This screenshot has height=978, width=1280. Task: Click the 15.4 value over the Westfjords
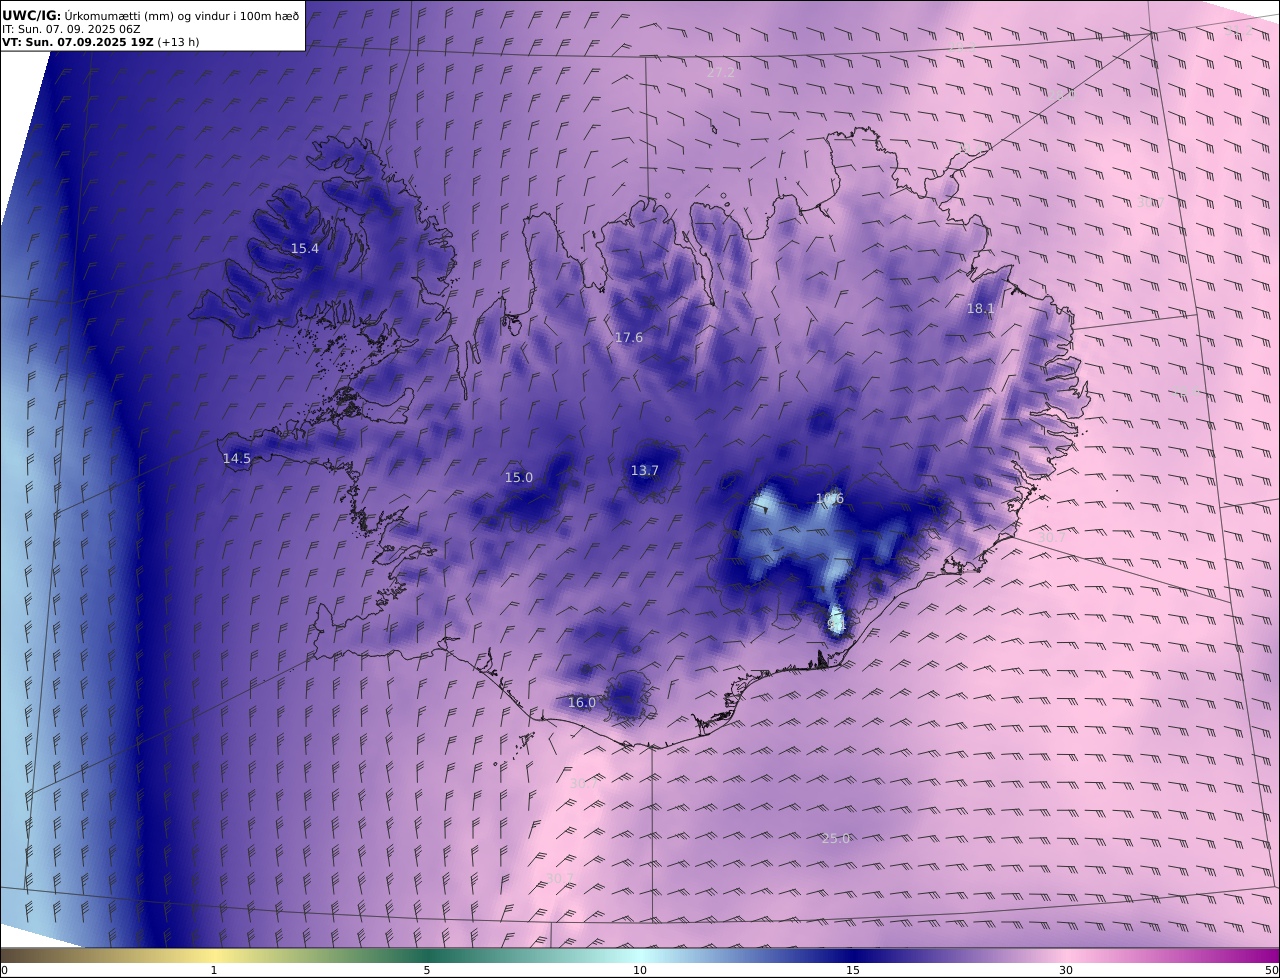coord(305,248)
